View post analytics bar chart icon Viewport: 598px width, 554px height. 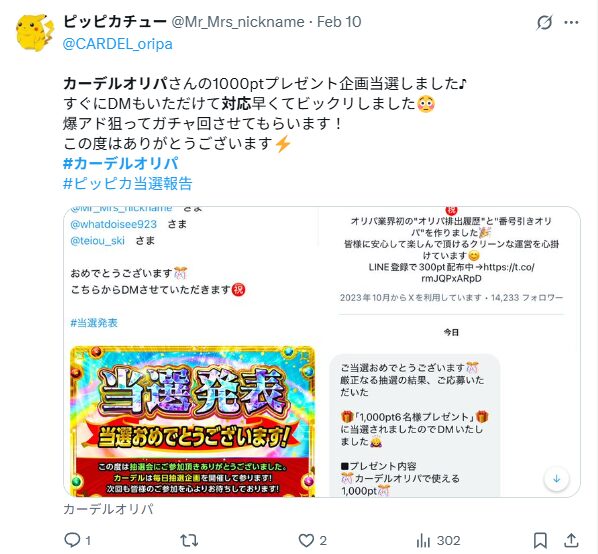coord(423,540)
